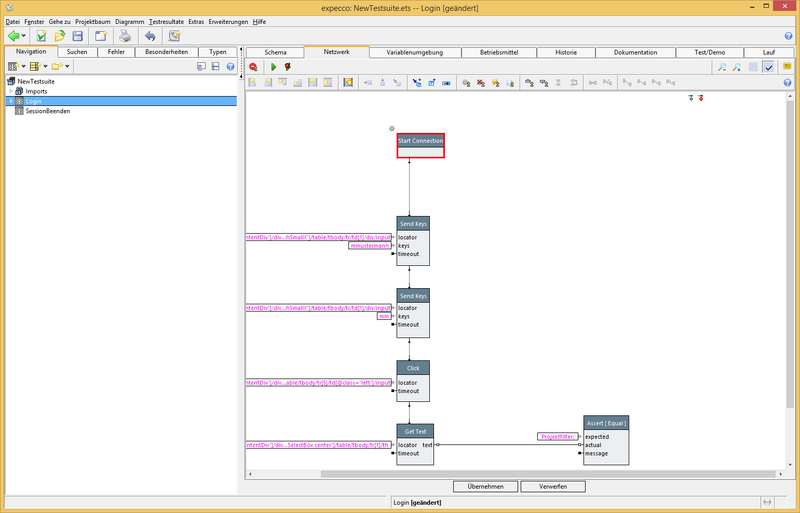800x513 pixels.
Task: Expand the Imports tree node
Action: [x=10, y=91]
